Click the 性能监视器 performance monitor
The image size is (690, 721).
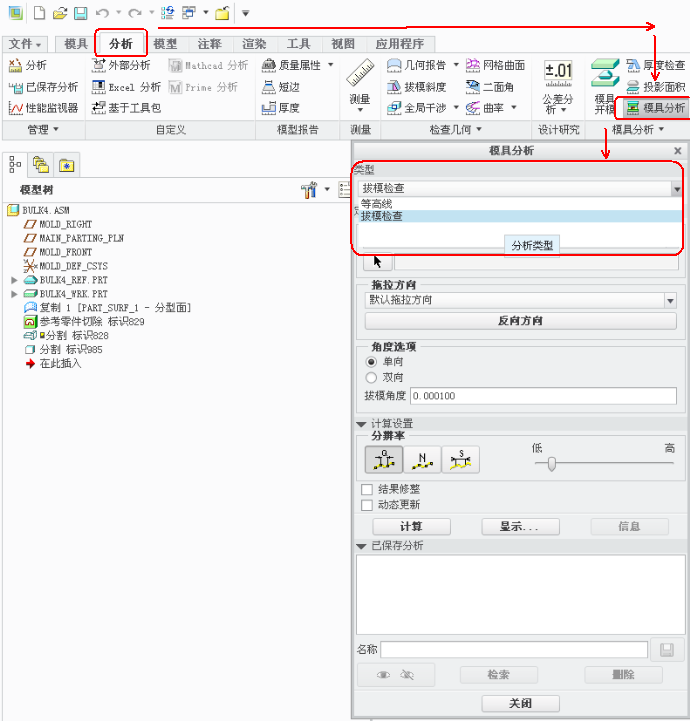[x=43, y=108]
